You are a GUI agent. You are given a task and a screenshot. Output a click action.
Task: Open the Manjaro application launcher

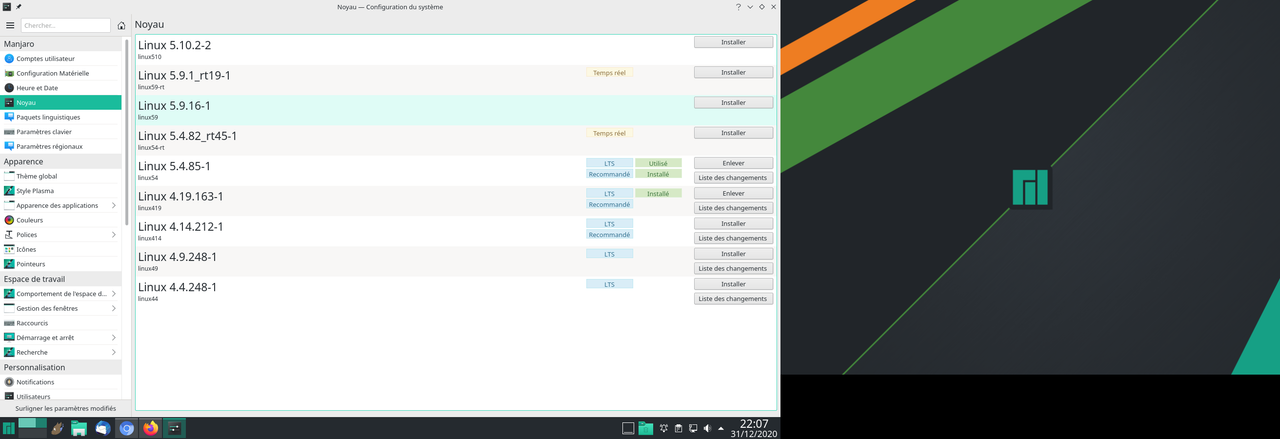tap(9, 428)
